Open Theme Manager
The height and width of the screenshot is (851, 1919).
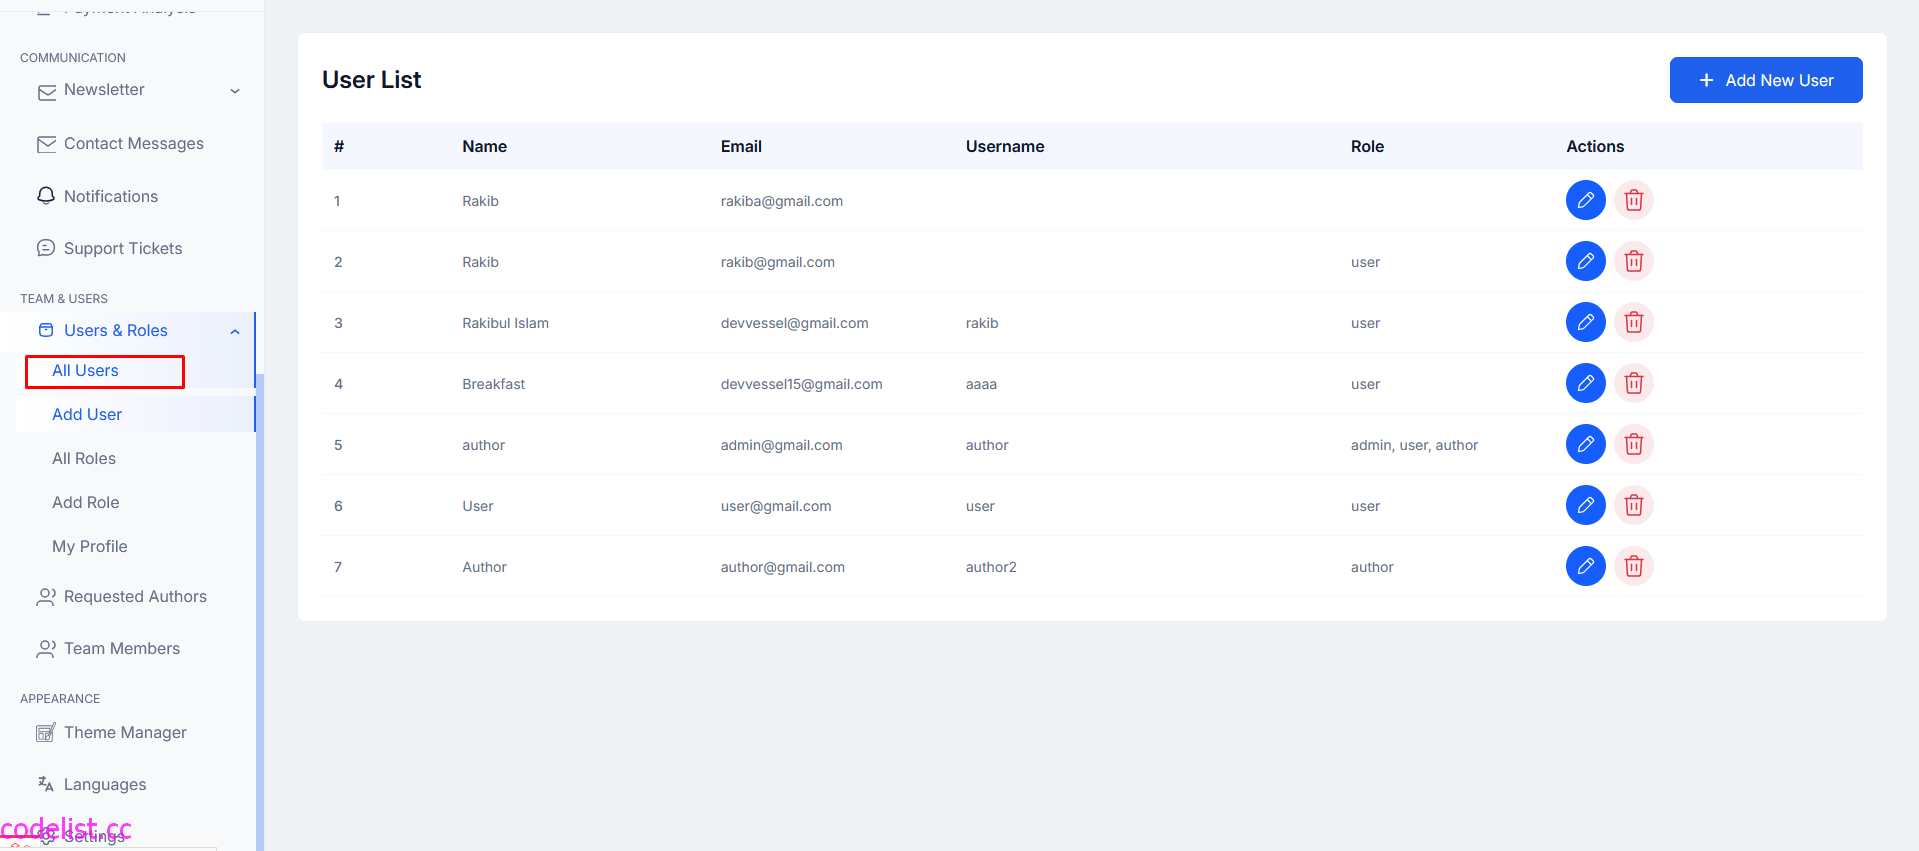[125, 732]
